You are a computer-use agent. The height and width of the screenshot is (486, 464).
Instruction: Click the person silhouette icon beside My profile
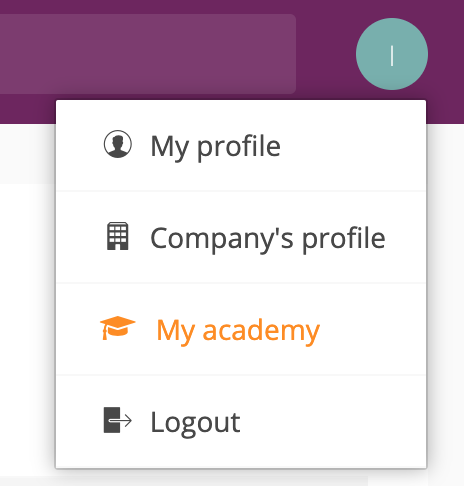[118, 144]
